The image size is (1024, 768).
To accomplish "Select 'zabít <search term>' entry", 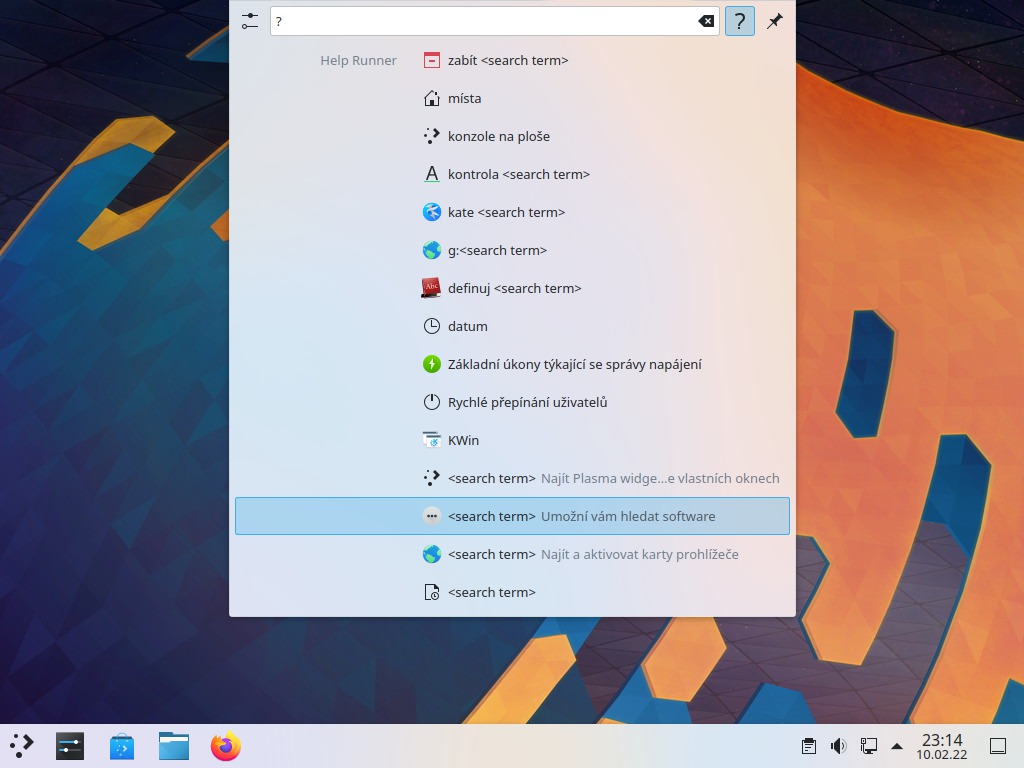I will click(x=508, y=60).
